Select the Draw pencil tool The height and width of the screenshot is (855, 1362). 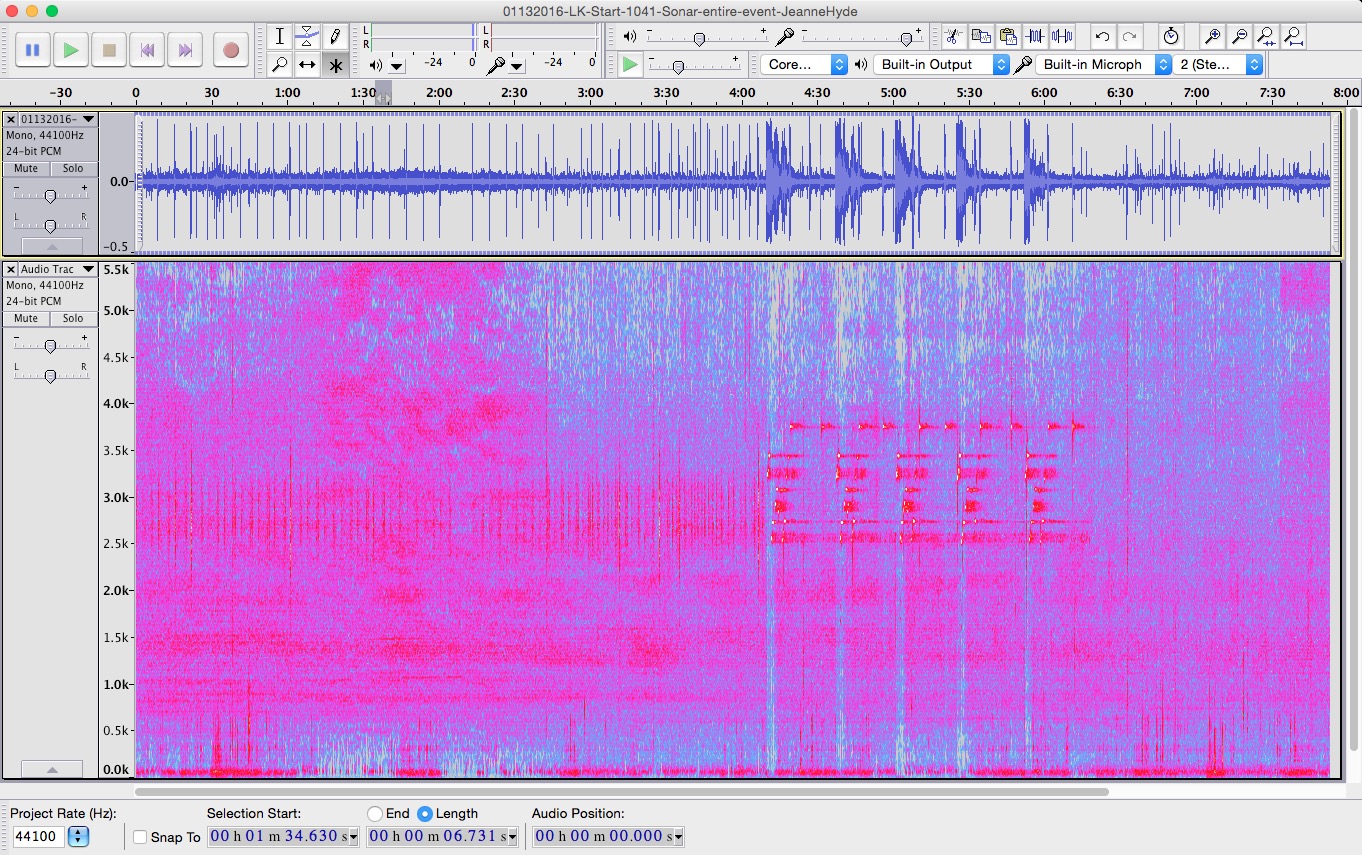(x=335, y=37)
